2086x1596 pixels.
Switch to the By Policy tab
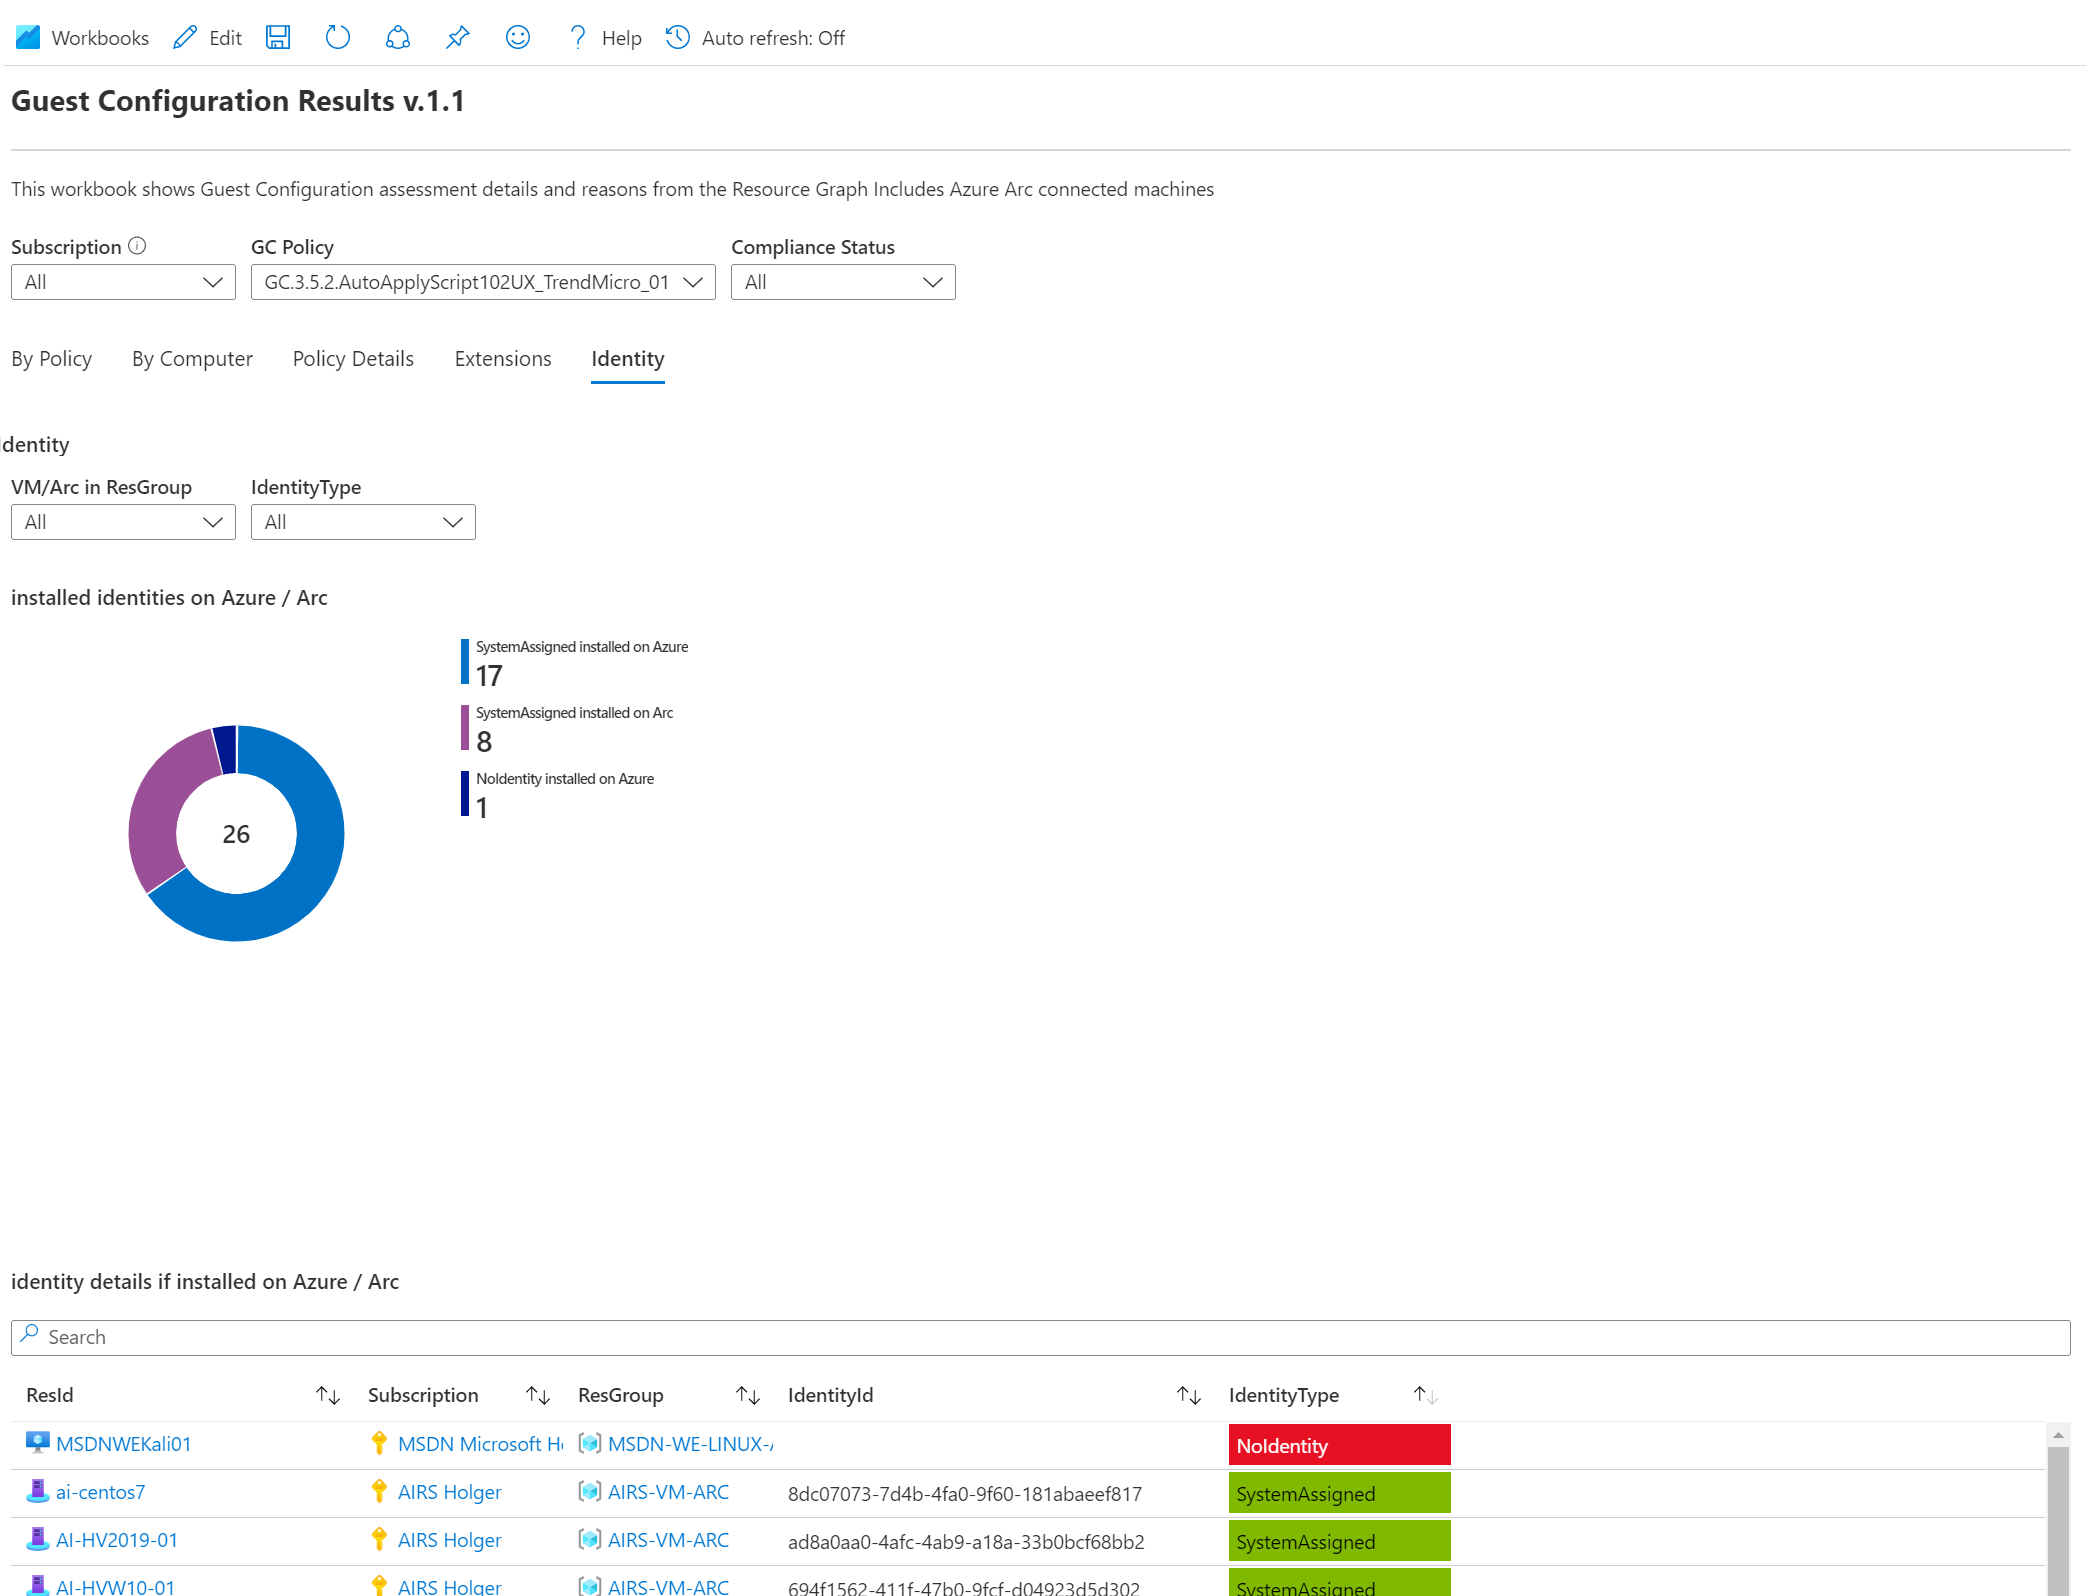pyautogui.click(x=52, y=359)
